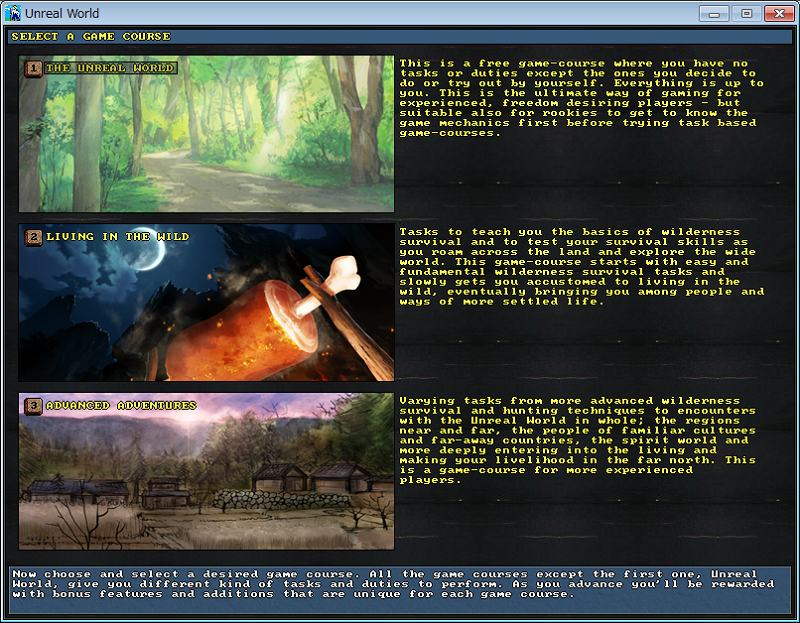The width and height of the screenshot is (800, 623).
Task: Maximize the Unreal World window
Action: pyautogui.click(x=746, y=14)
